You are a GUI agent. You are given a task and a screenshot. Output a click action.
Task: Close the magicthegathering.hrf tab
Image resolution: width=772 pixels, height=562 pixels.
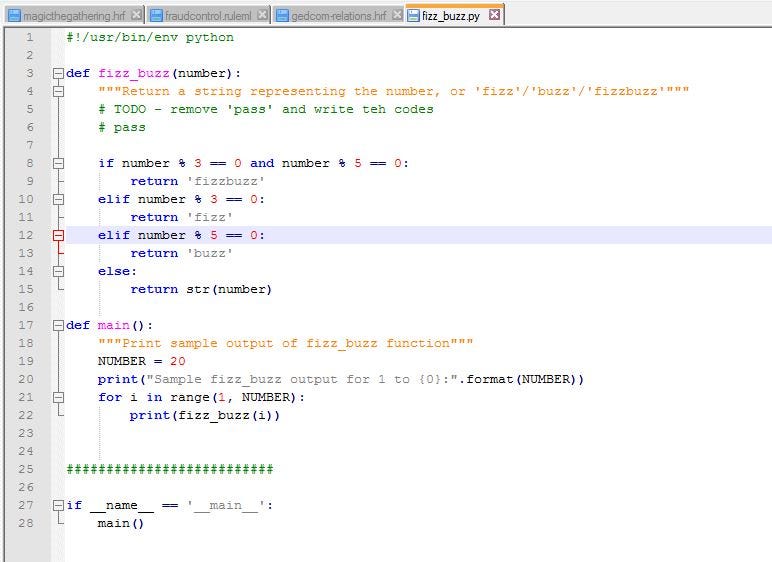(x=136, y=15)
